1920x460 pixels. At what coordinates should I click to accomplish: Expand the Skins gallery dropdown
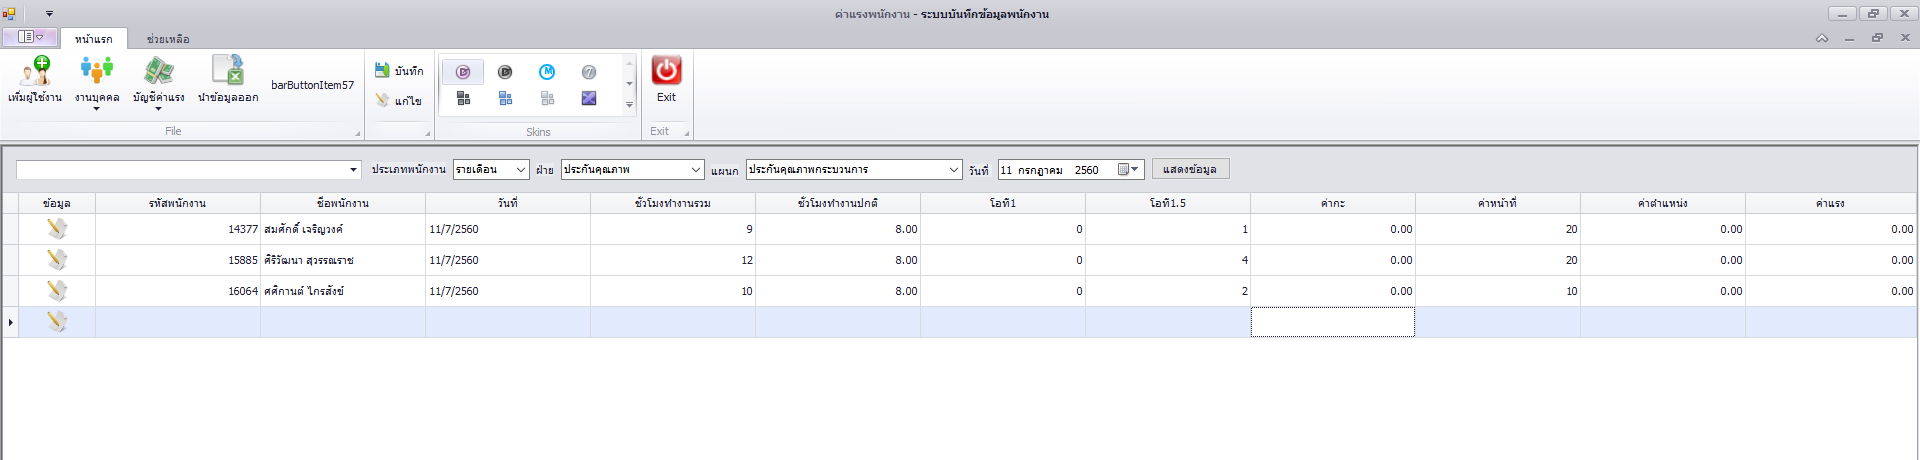pos(629,104)
